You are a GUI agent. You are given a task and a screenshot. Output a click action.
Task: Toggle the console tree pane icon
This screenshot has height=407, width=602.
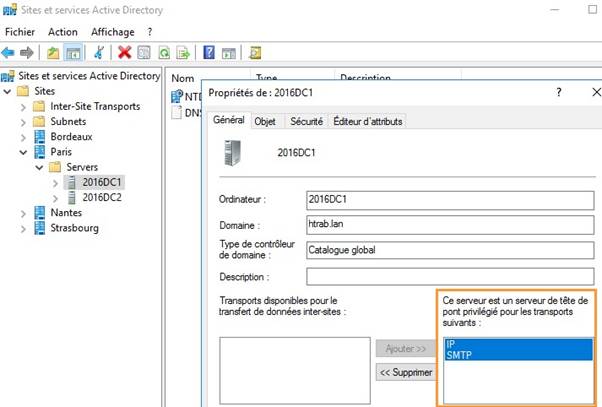73,53
